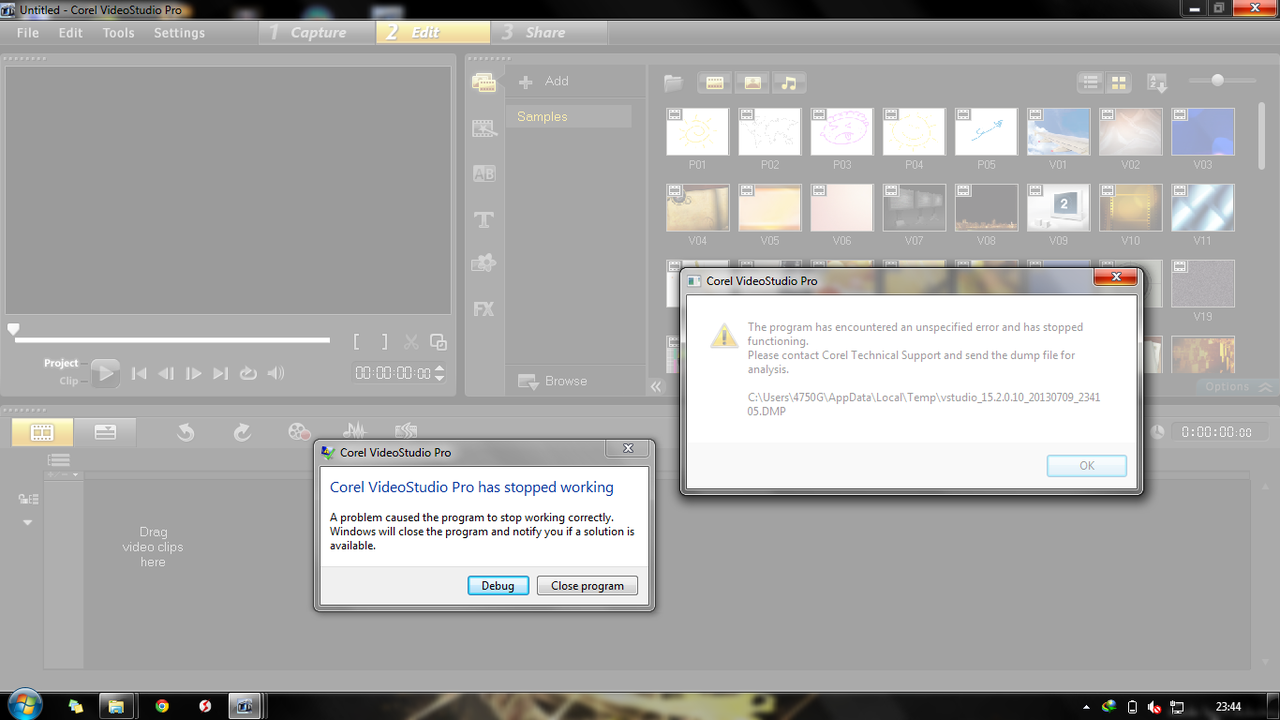Open the FX Filter library icon
The image size is (1280, 720).
point(484,309)
